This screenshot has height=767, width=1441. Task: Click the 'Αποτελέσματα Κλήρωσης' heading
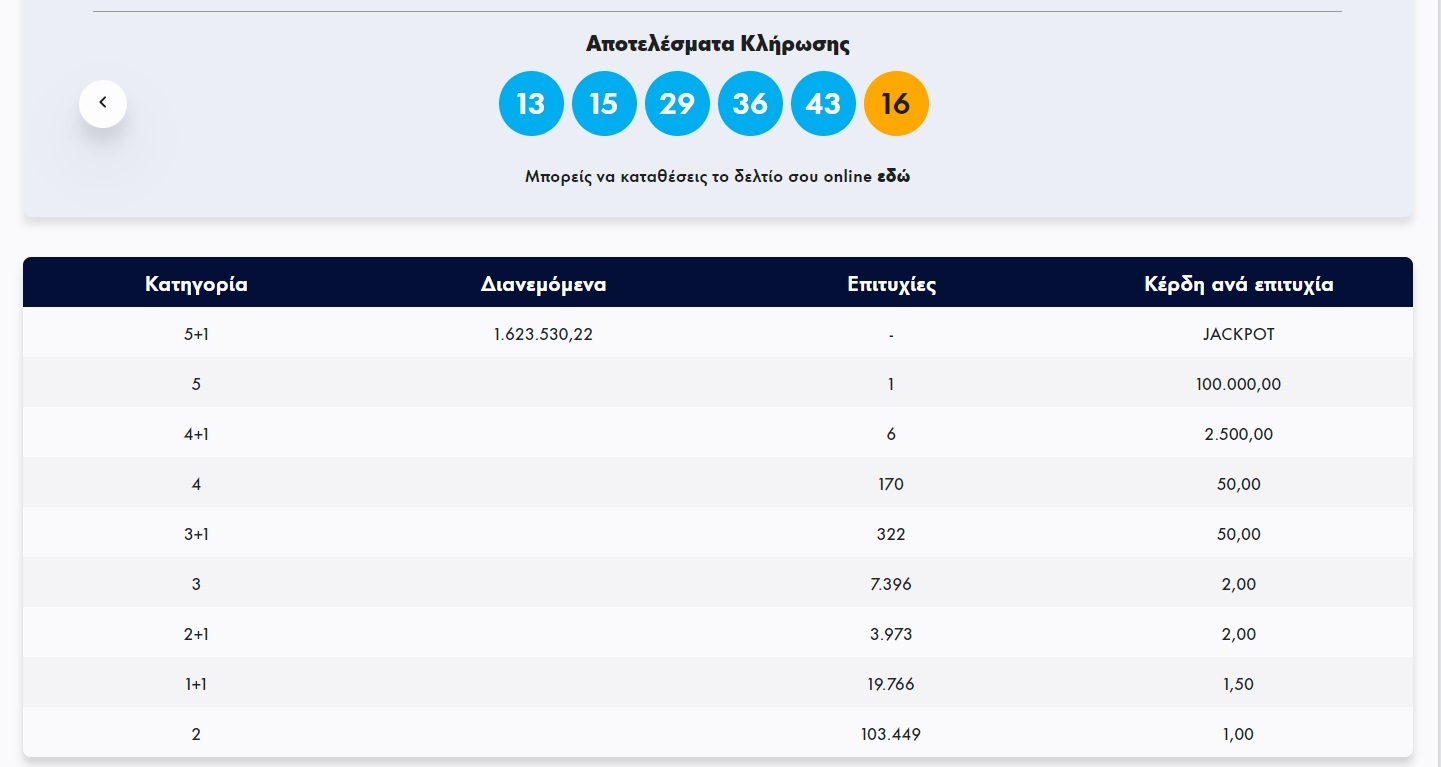[717, 44]
